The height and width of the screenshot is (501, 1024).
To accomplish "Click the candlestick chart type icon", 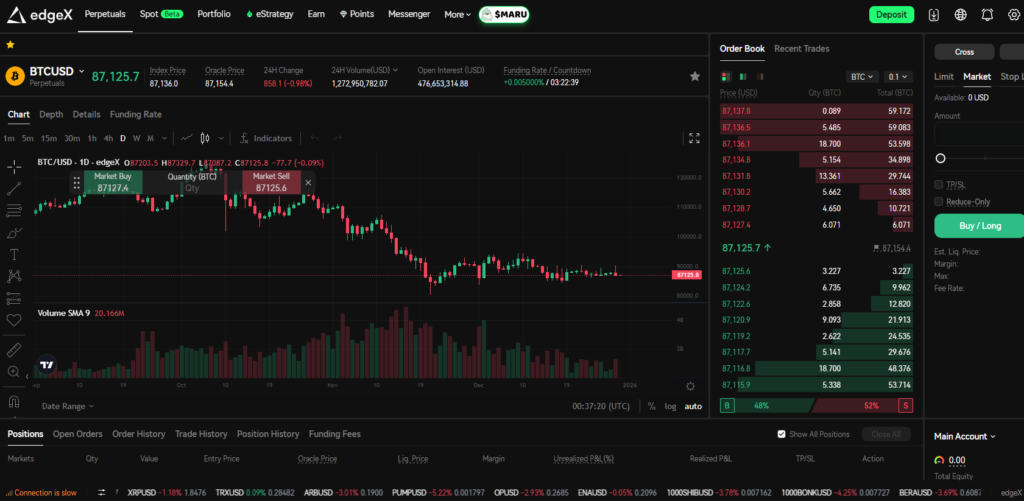I will click(205, 138).
